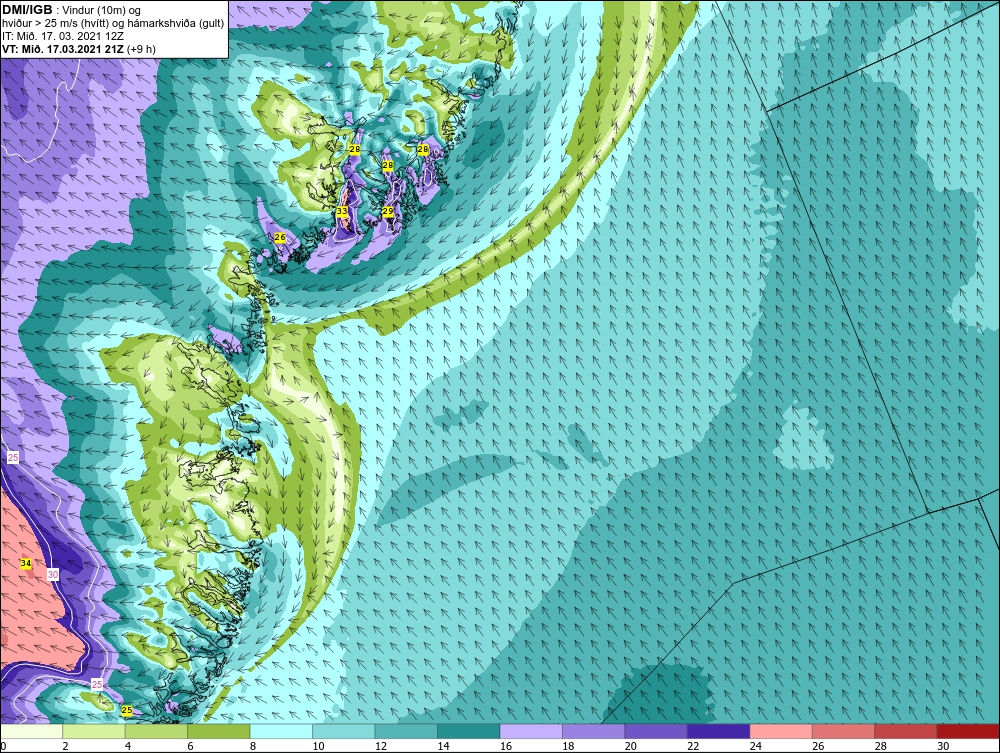Click the scale tick number "24"

pyautogui.click(x=756, y=746)
